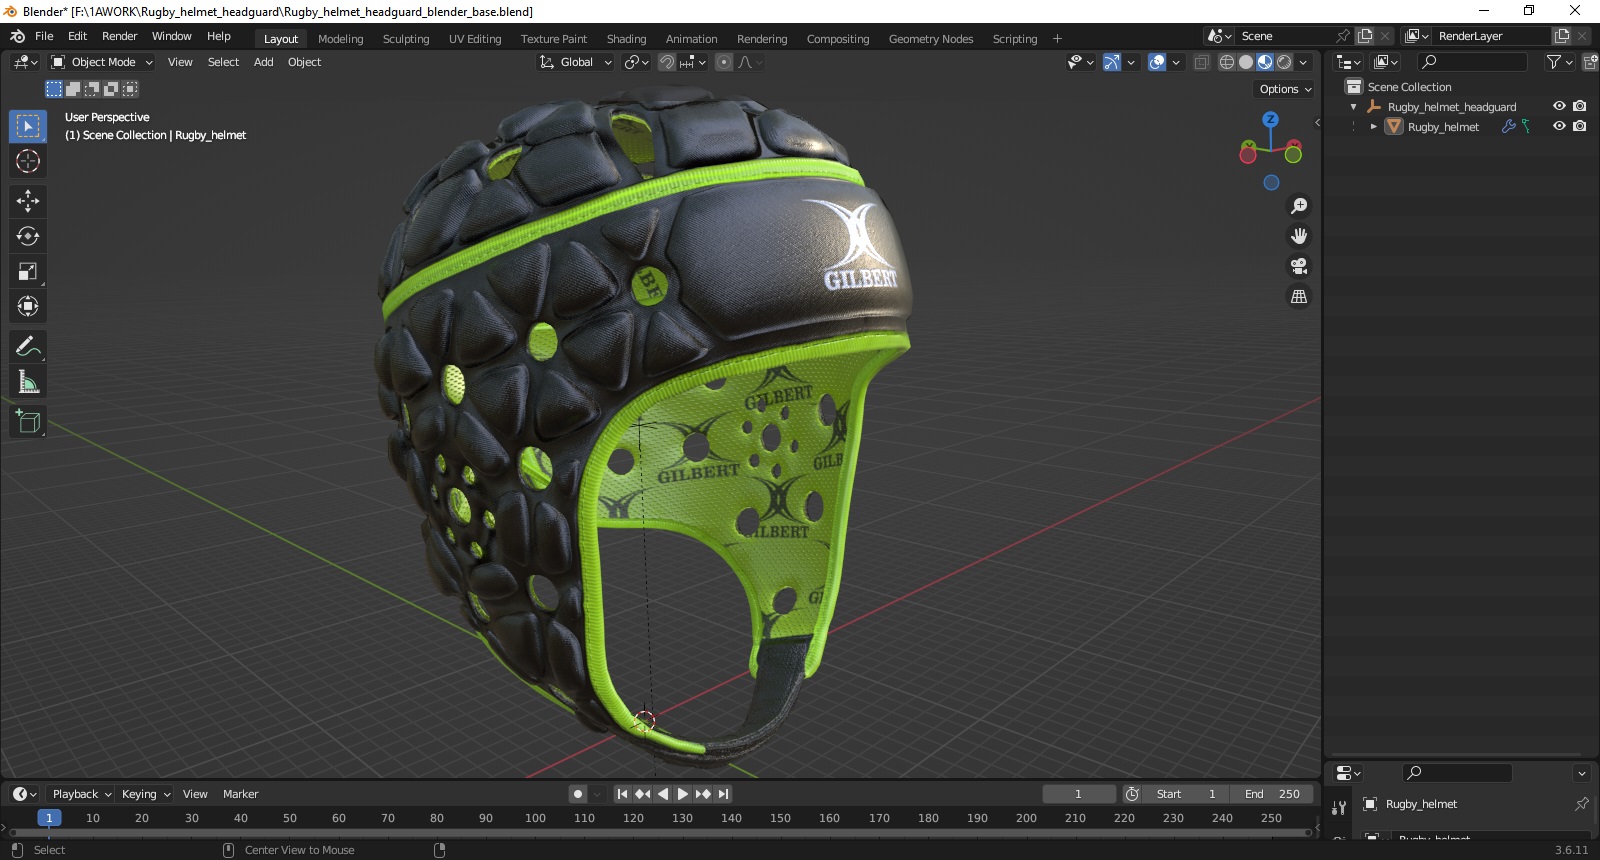This screenshot has height=860, width=1600.
Task: Open the Playback dropdown in timeline
Action: click(x=82, y=794)
